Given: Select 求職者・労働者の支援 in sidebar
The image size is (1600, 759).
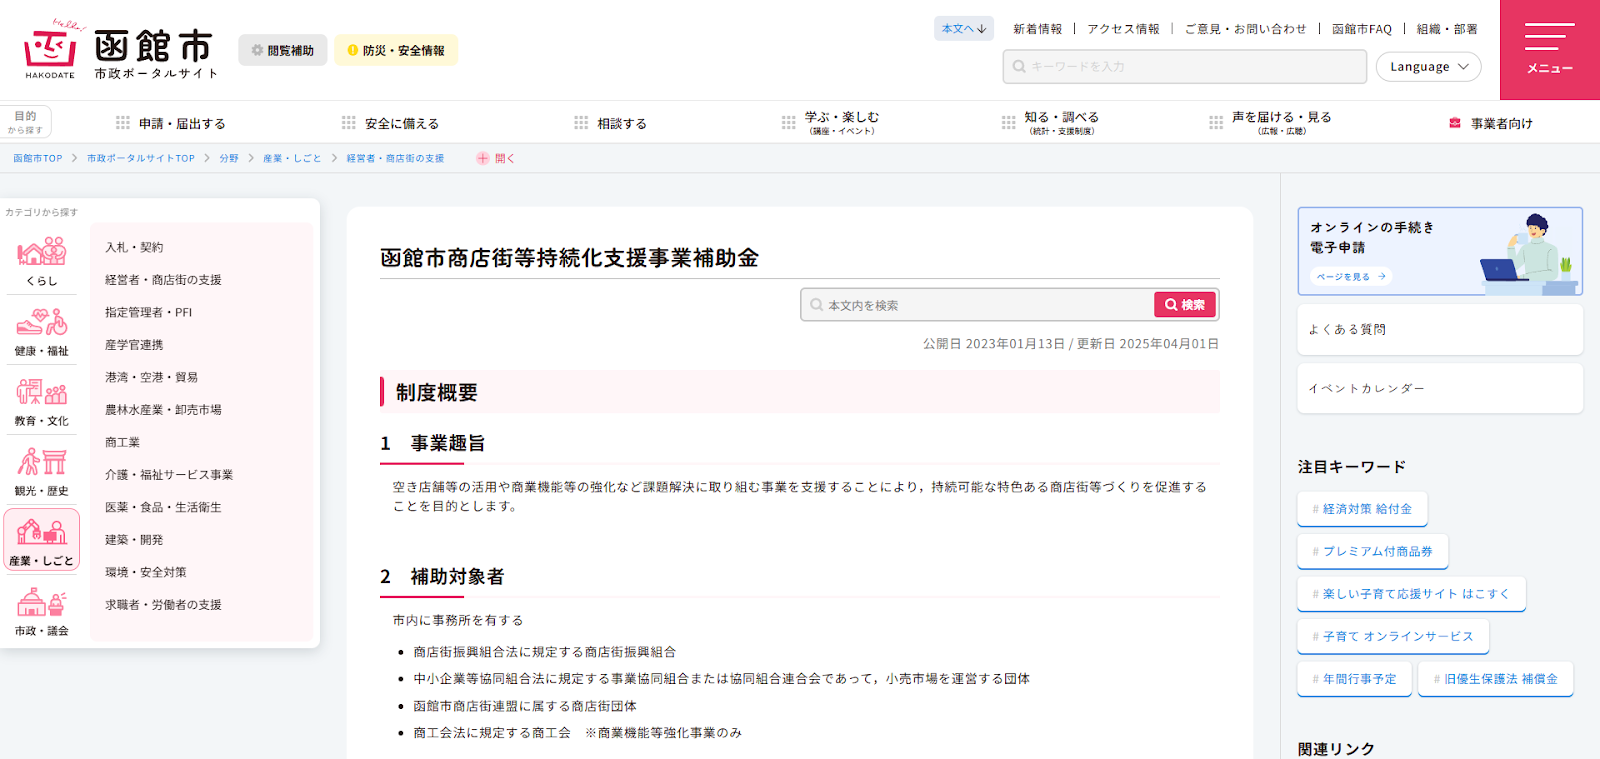Looking at the screenshot, I should tap(163, 605).
